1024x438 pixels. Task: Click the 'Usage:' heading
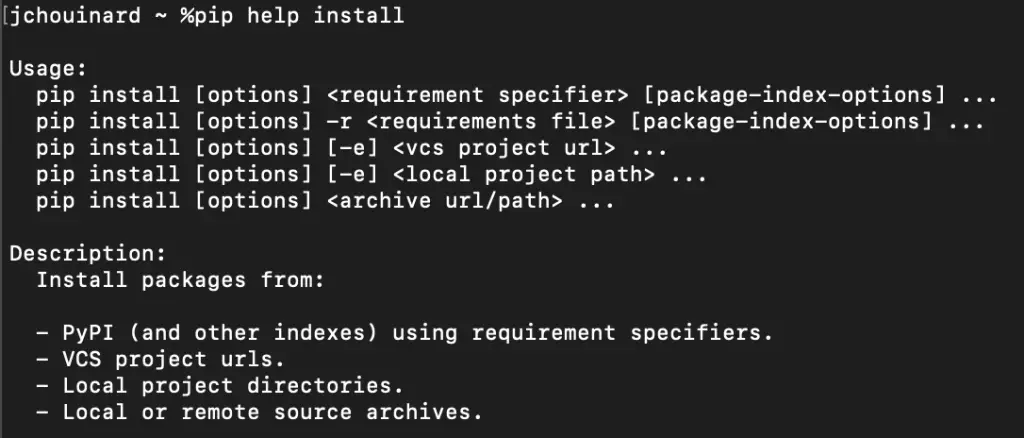coord(48,69)
